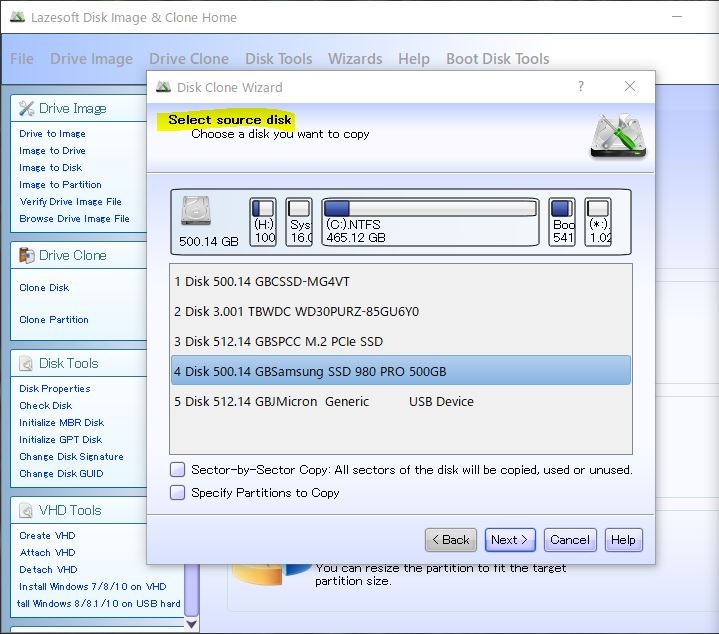The width and height of the screenshot is (719, 634).
Task: Open the Boot Disk Tools menu
Action: [x=498, y=59]
